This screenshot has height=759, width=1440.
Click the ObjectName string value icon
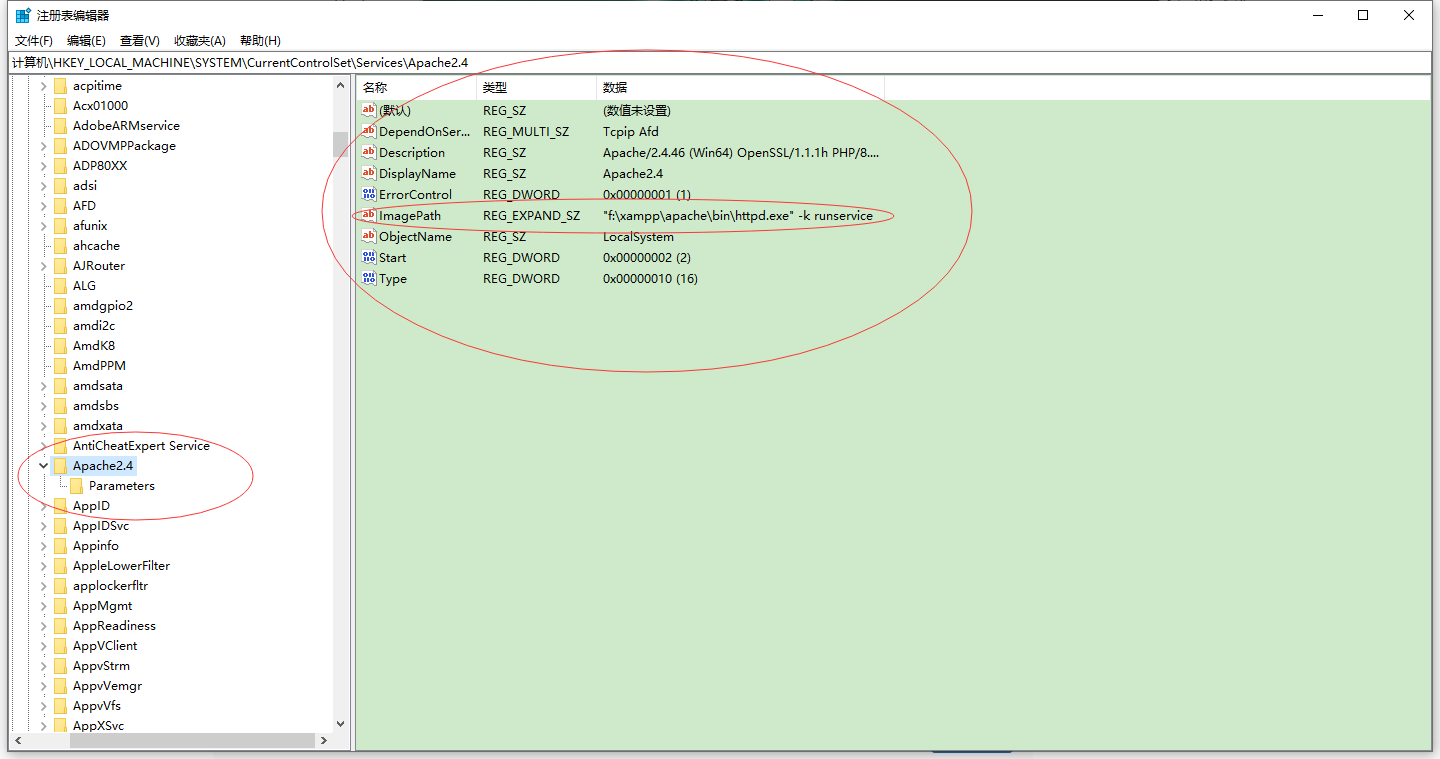368,236
